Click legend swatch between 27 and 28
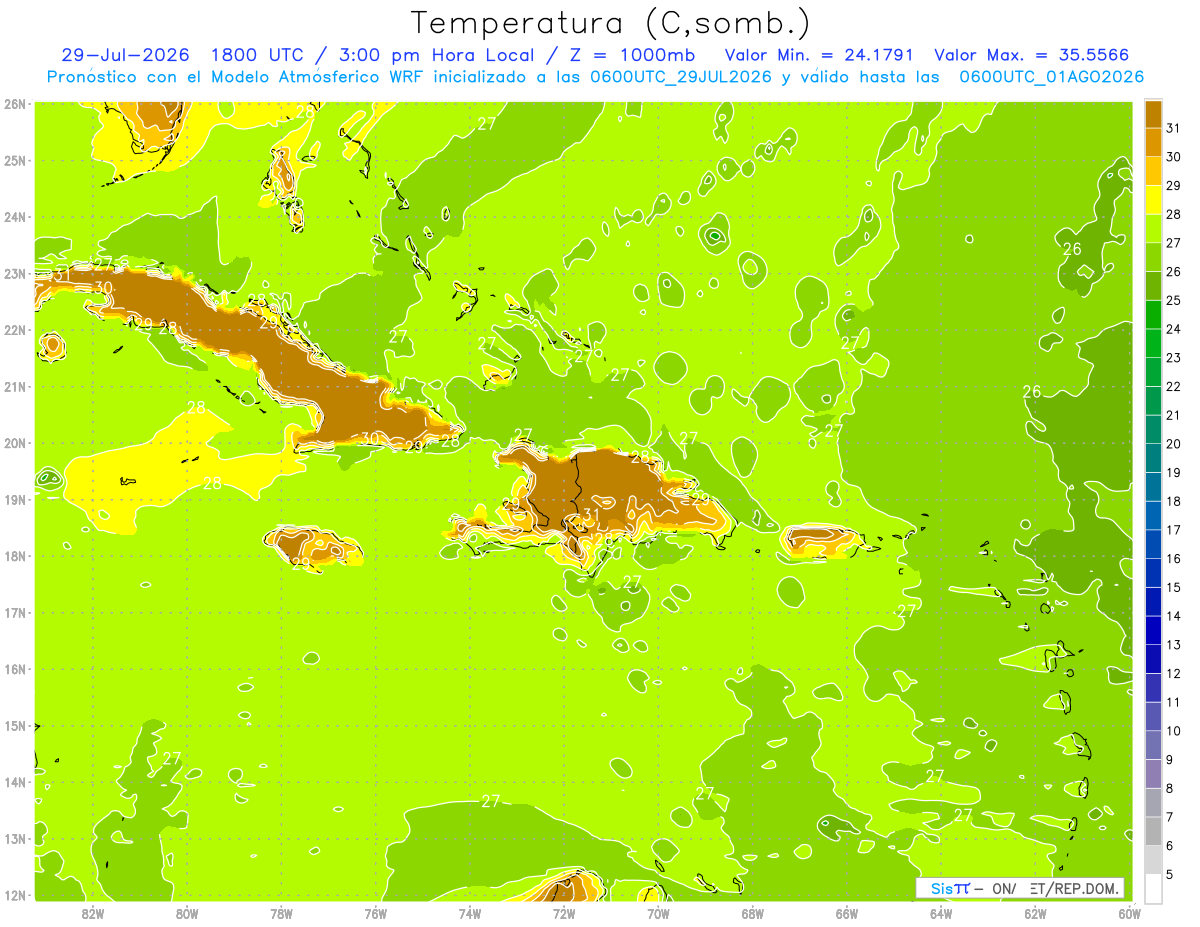1200x927 pixels. [x=1154, y=228]
